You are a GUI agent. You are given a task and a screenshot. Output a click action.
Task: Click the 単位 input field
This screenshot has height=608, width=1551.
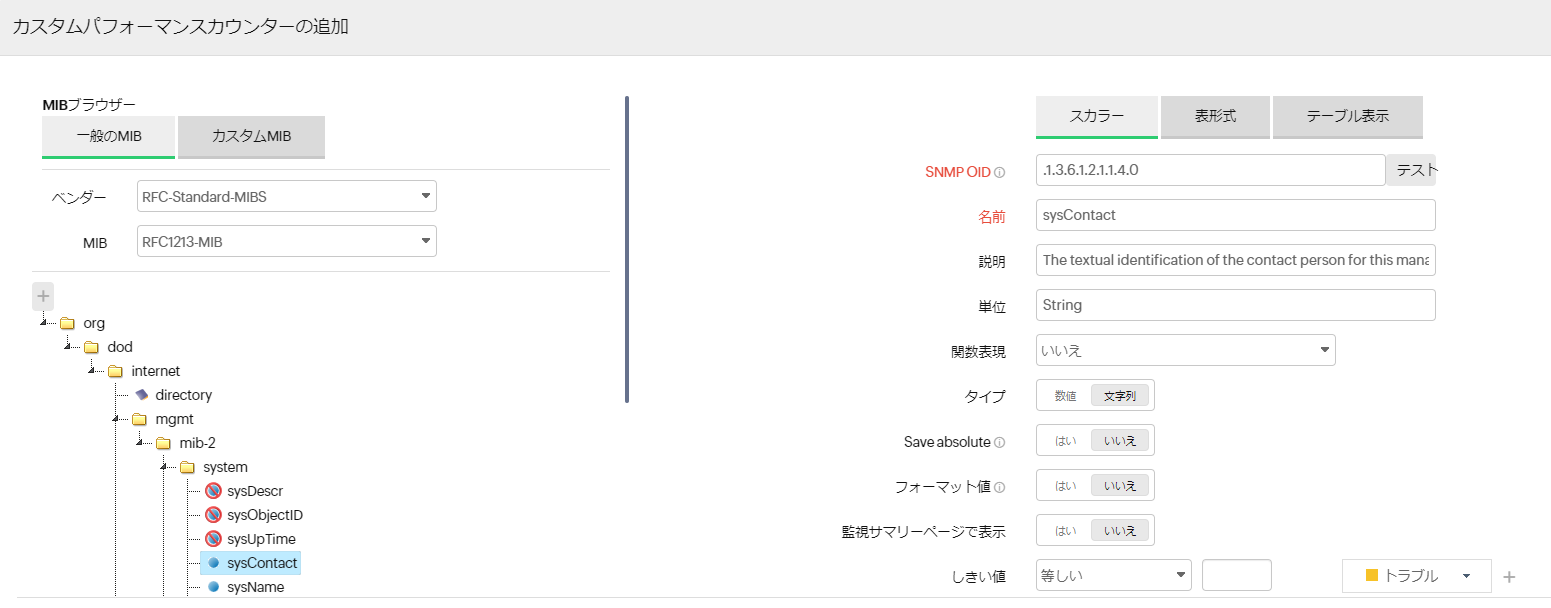click(x=1235, y=305)
